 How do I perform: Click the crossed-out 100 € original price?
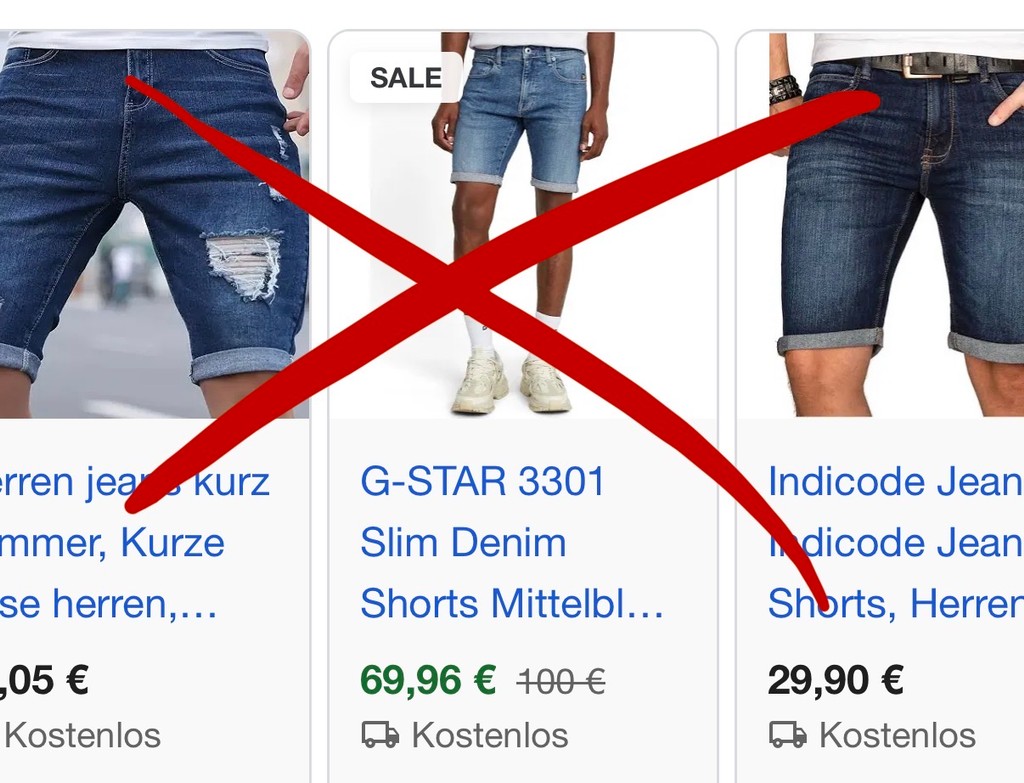point(561,682)
